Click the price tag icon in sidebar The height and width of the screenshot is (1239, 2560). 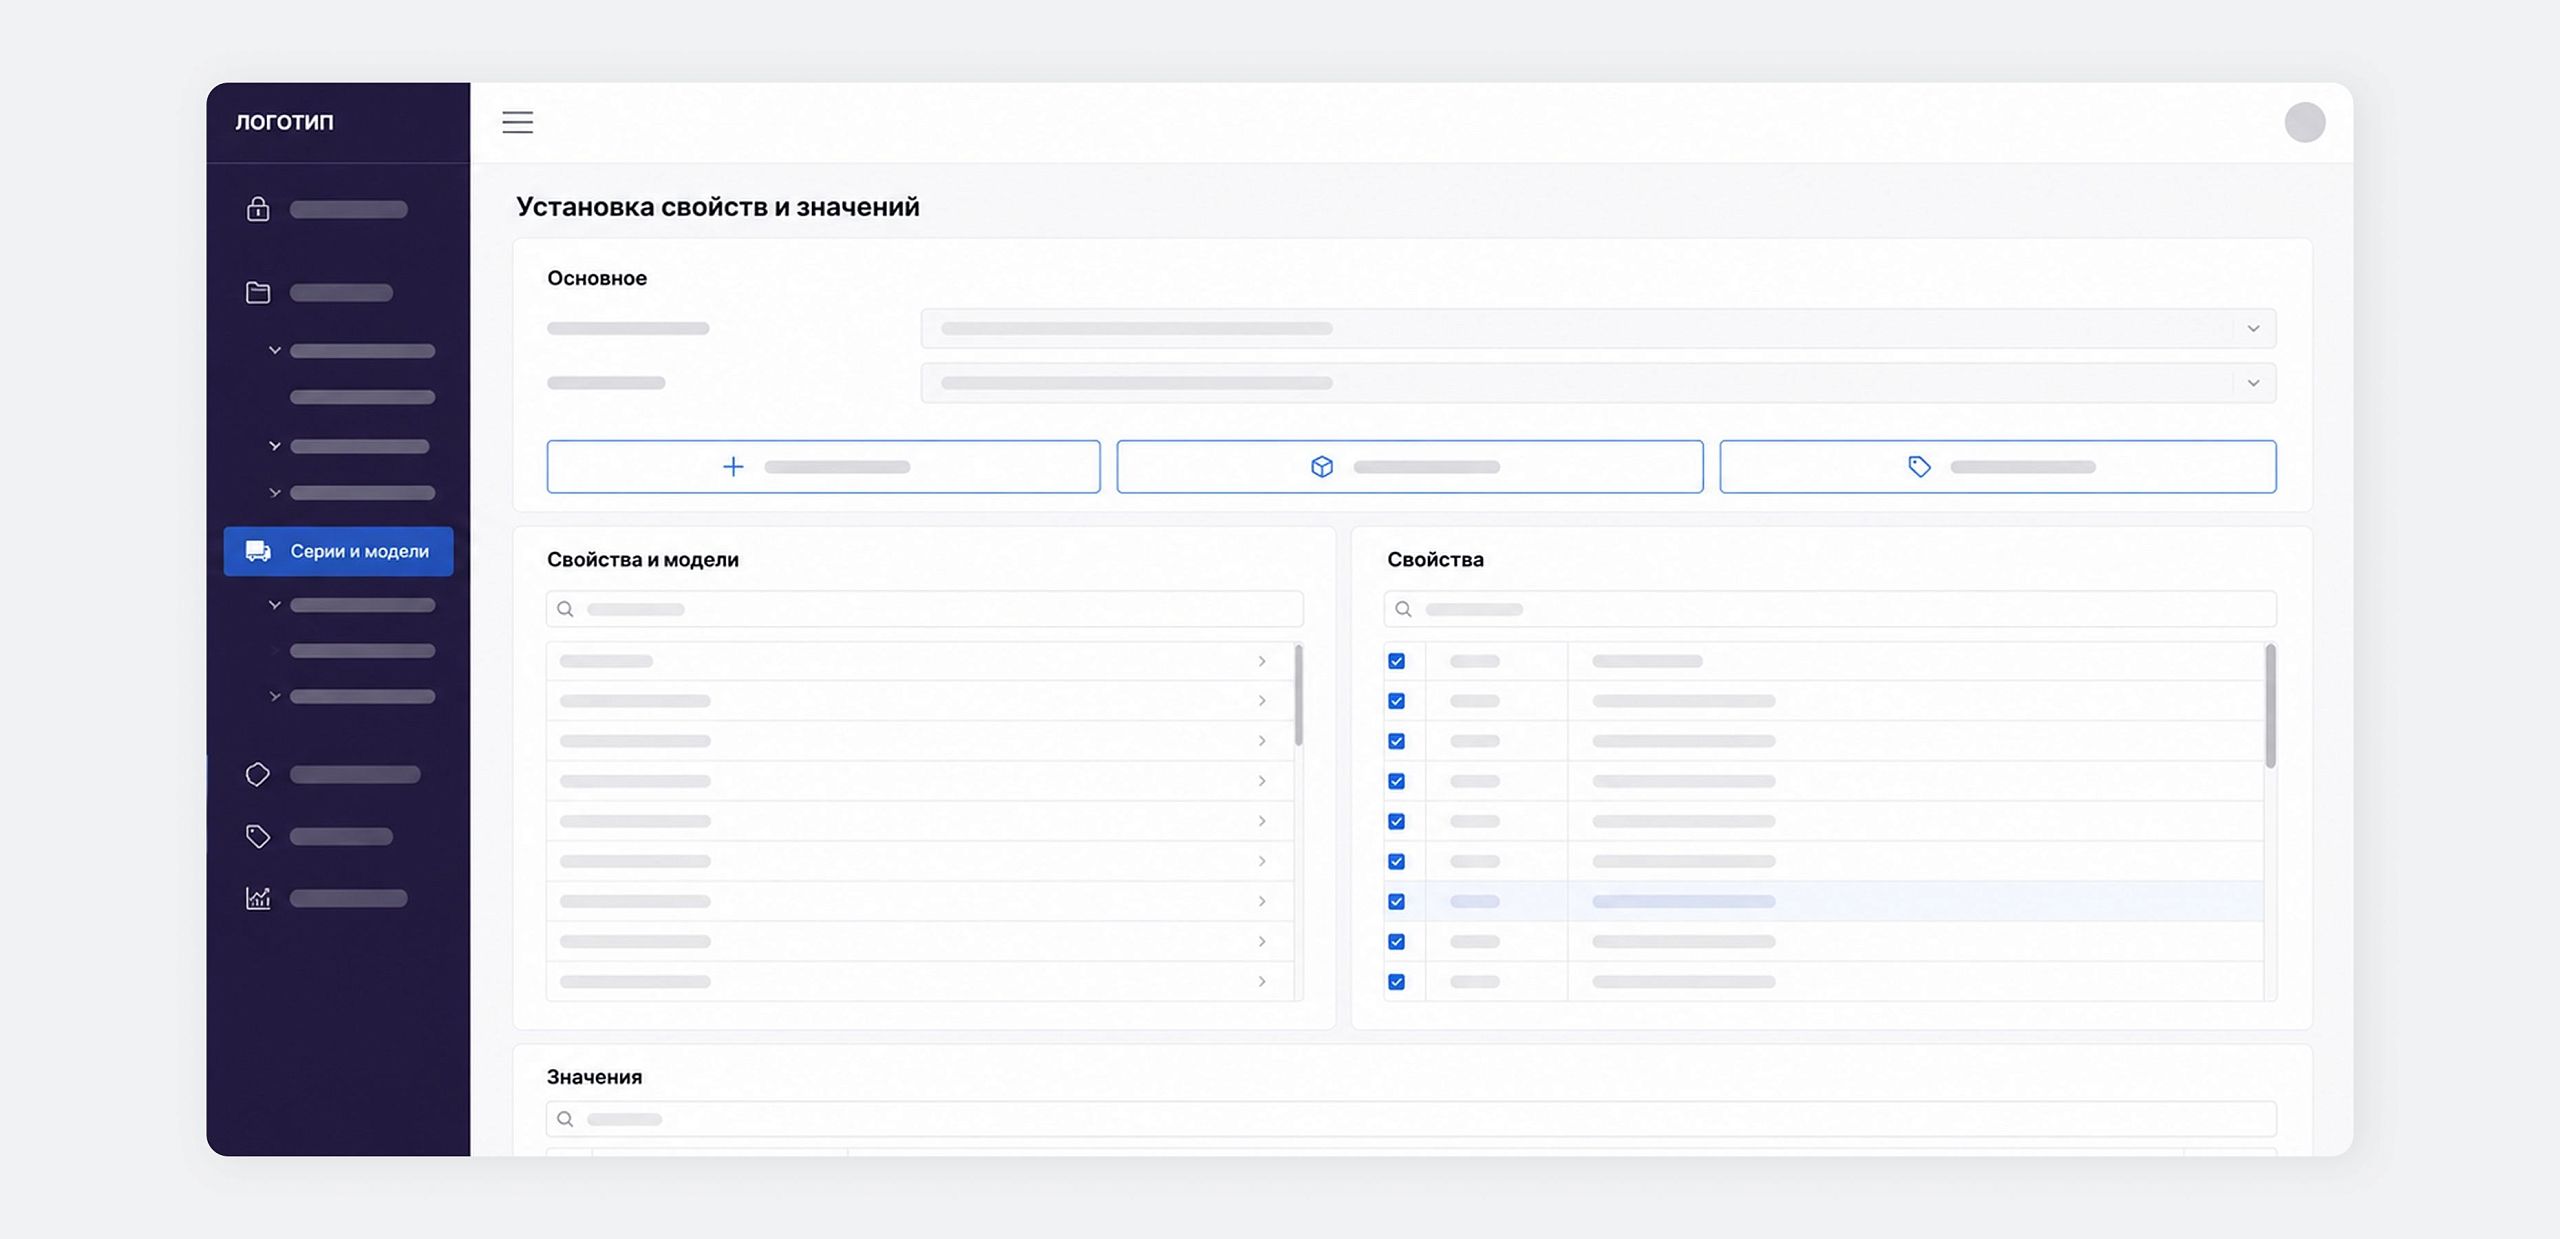coord(258,836)
